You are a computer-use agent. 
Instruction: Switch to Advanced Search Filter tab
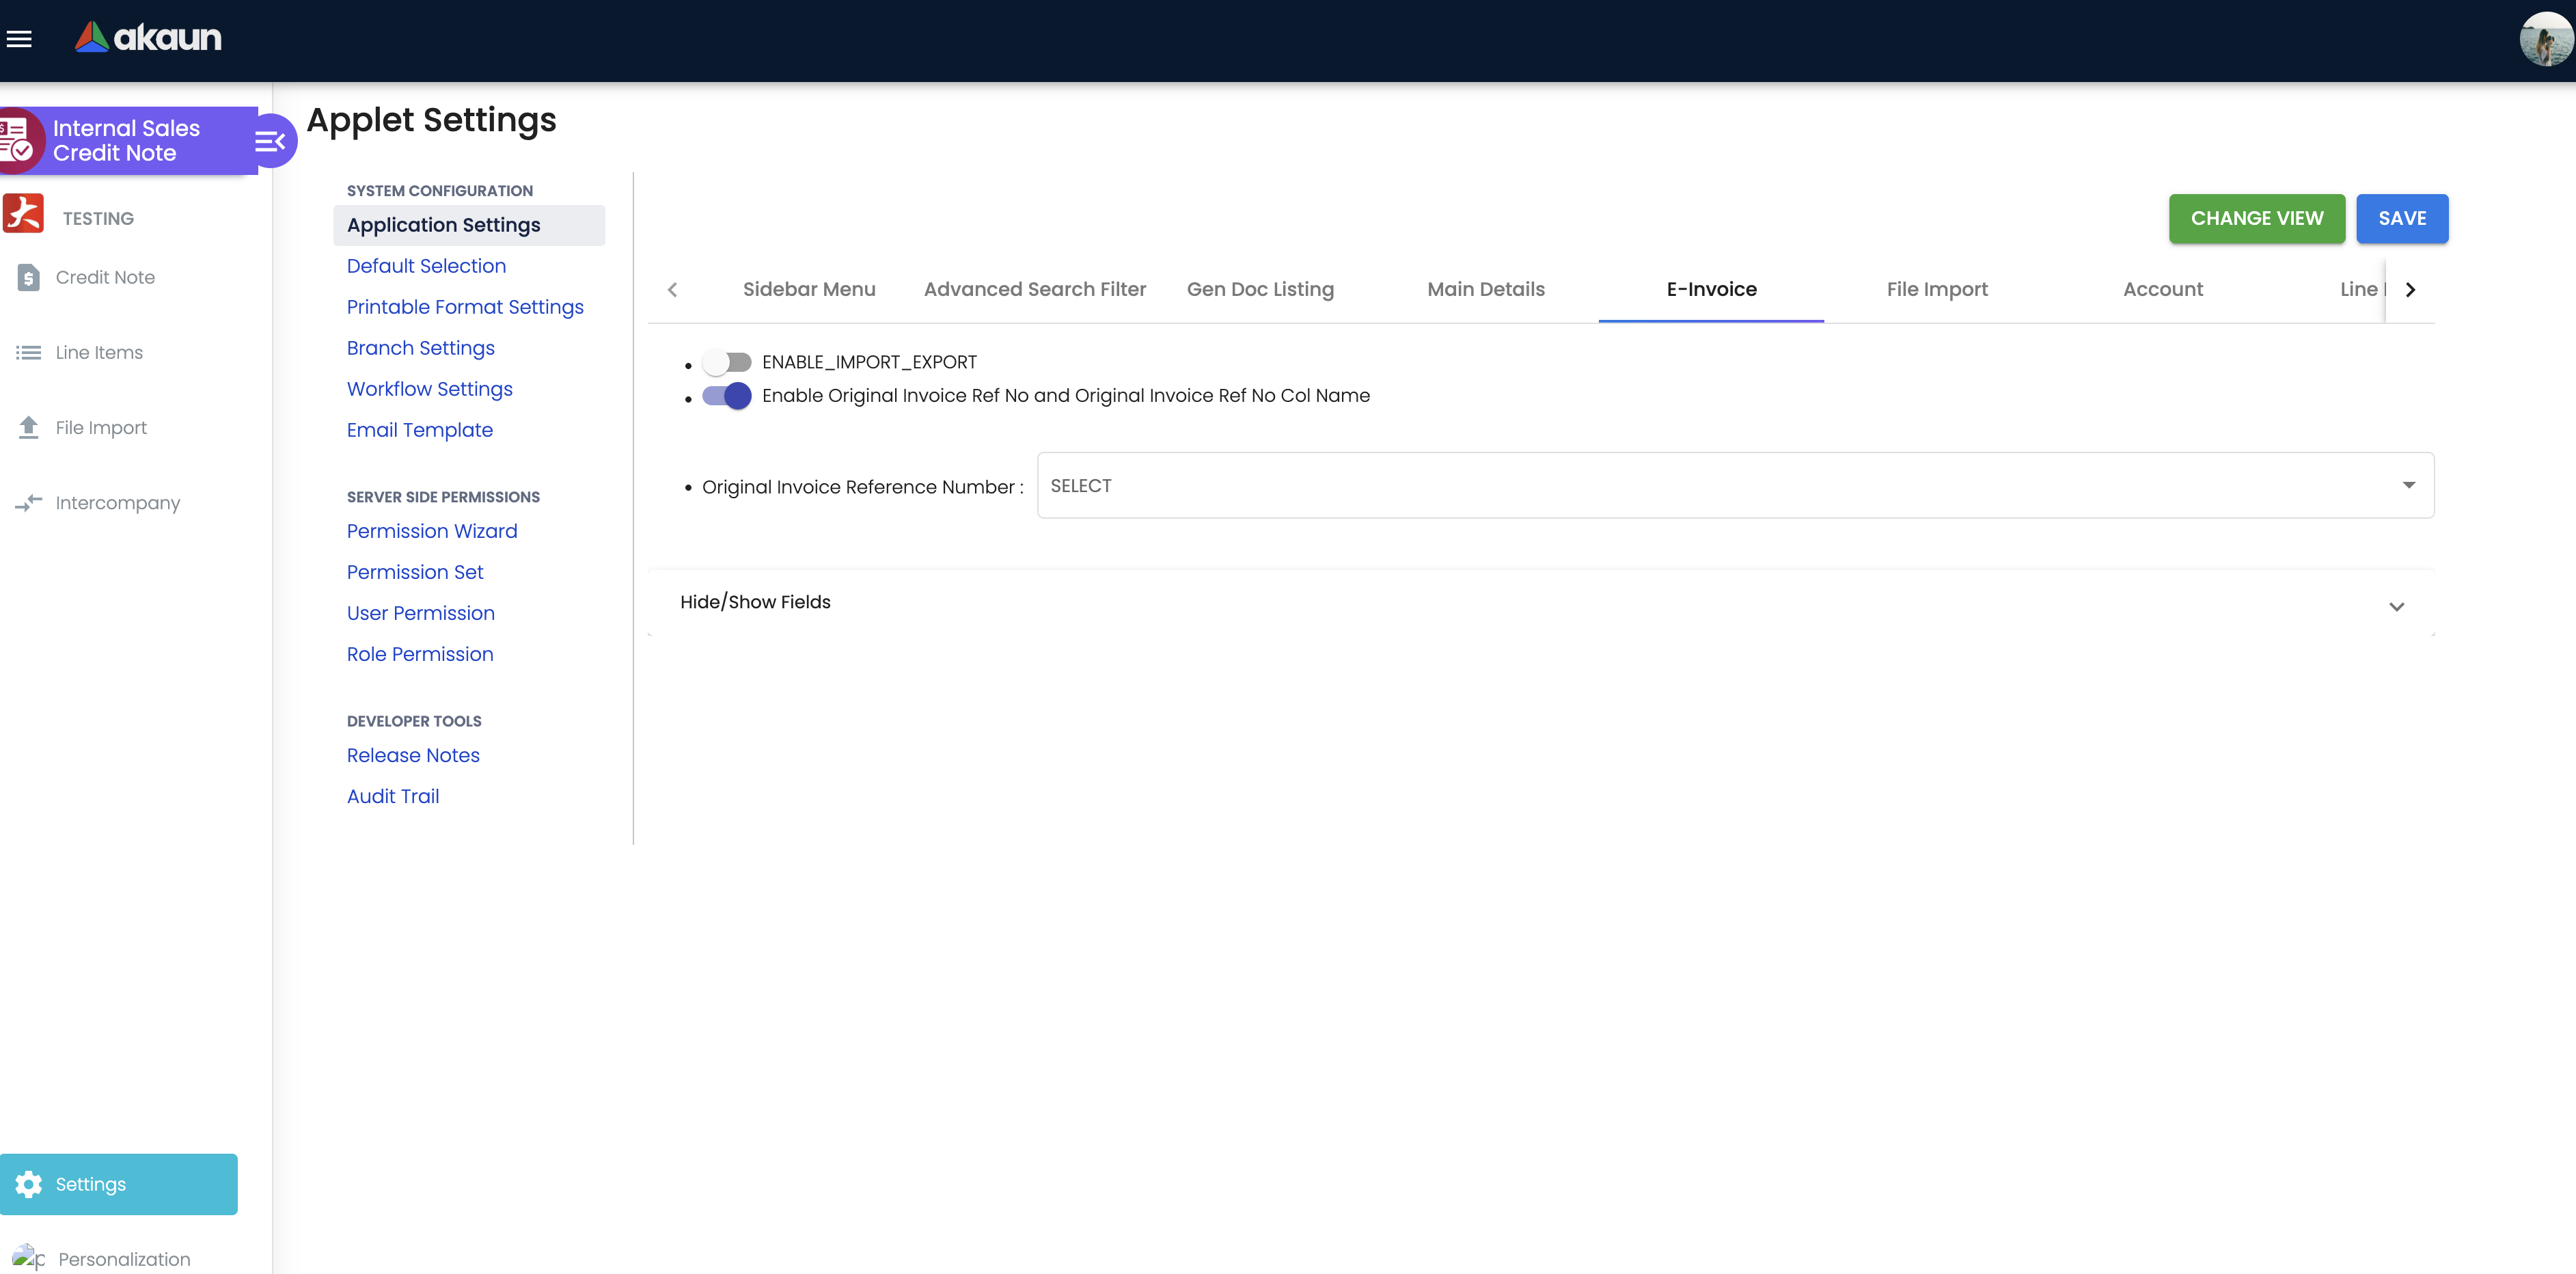(x=1034, y=289)
